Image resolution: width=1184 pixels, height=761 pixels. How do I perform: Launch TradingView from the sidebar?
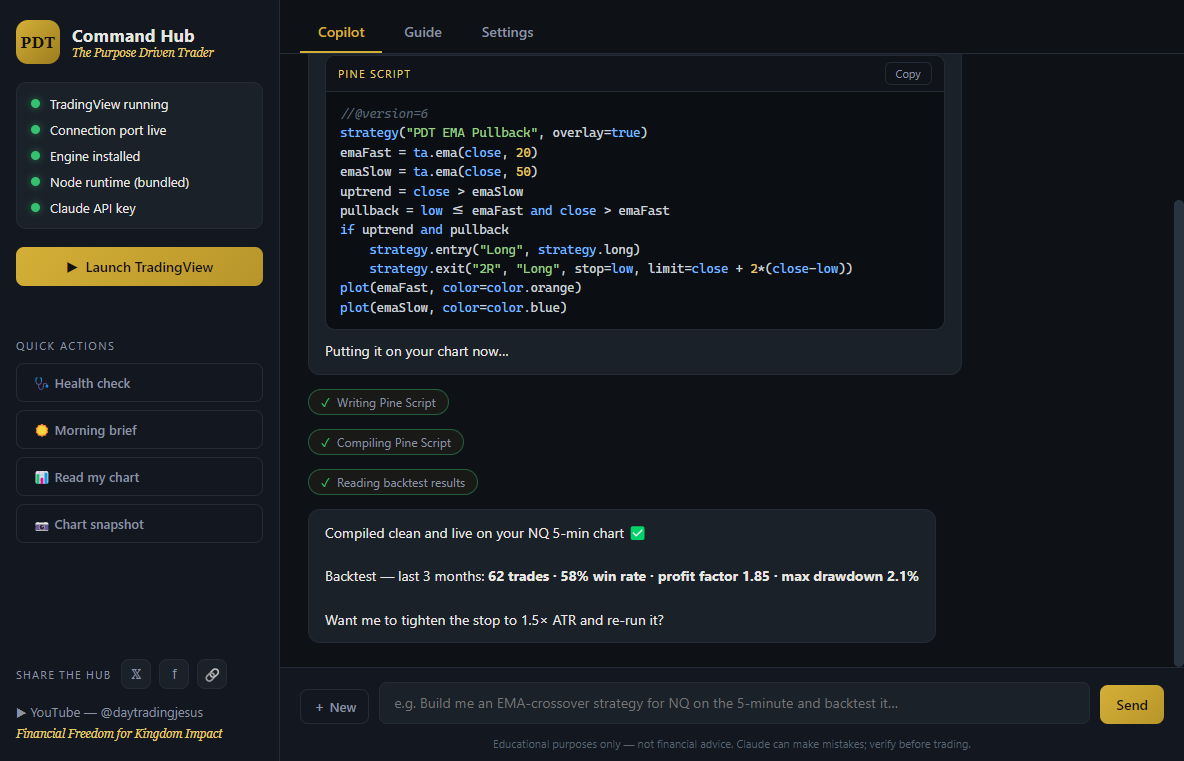(x=140, y=267)
